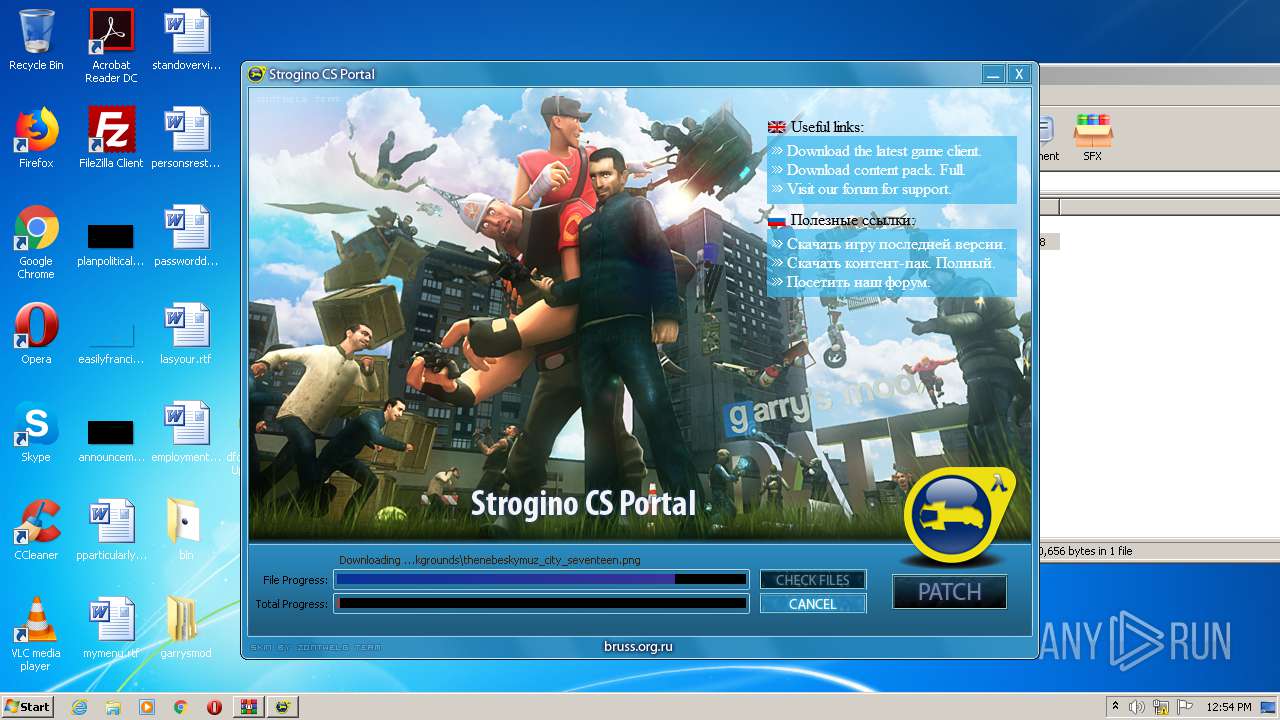This screenshot has height=720, width=1280.
Task: Open the volume control in system tray
Action: [1137, 707]
